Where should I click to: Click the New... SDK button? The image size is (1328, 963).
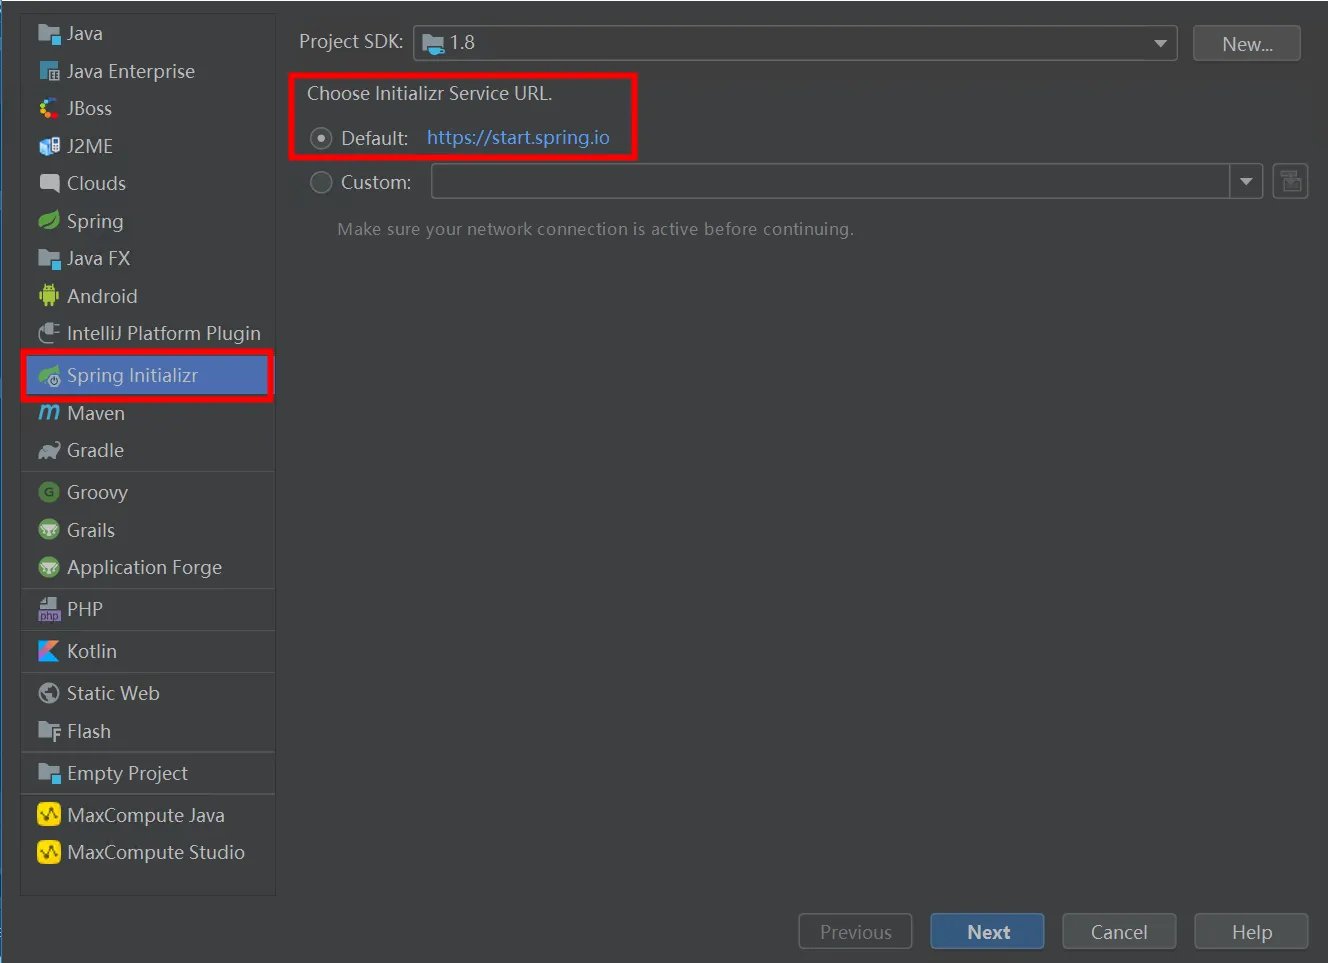pyautogui.click(x=1246, y=44)
